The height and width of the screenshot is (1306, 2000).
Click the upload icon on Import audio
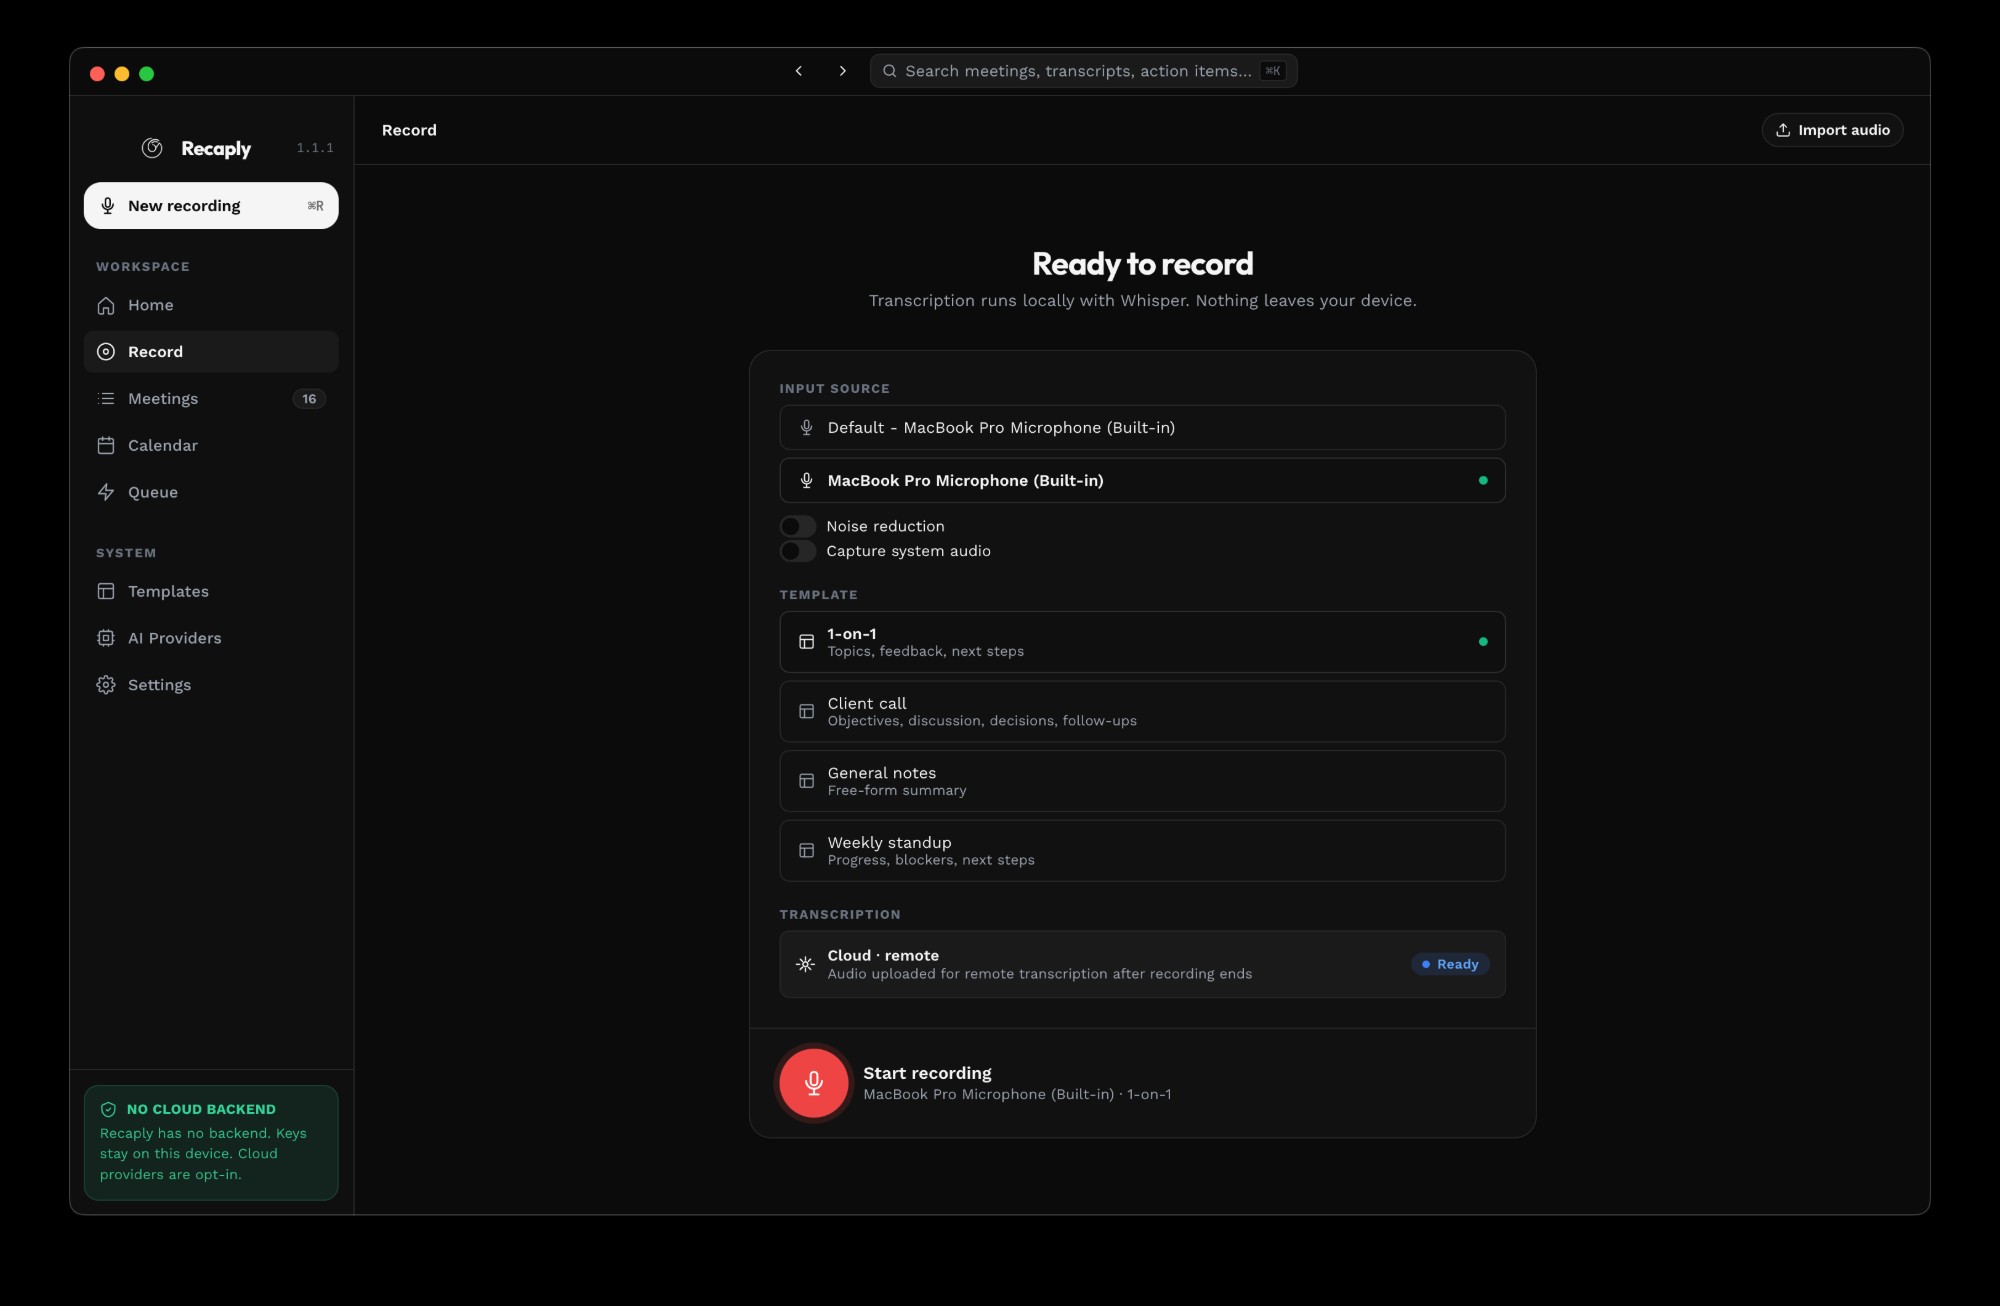1783,130
